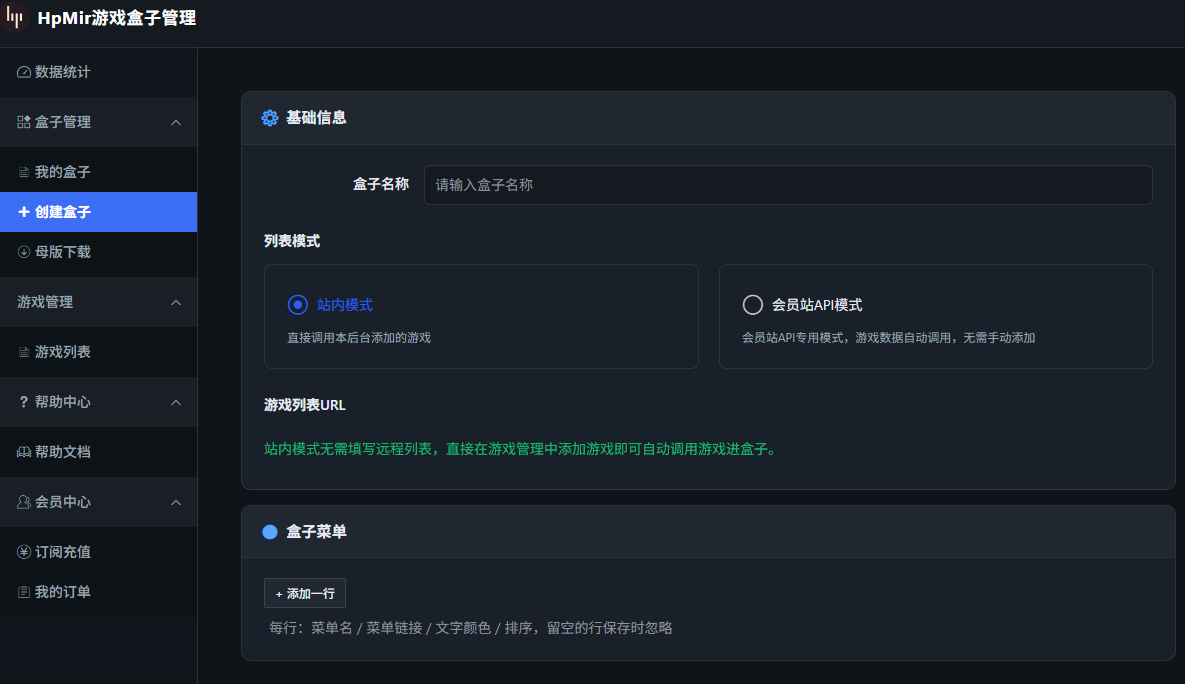Click the 游戏列表 list icon
This screenshot has height=684, width=1185.
[x=23, y=352]
